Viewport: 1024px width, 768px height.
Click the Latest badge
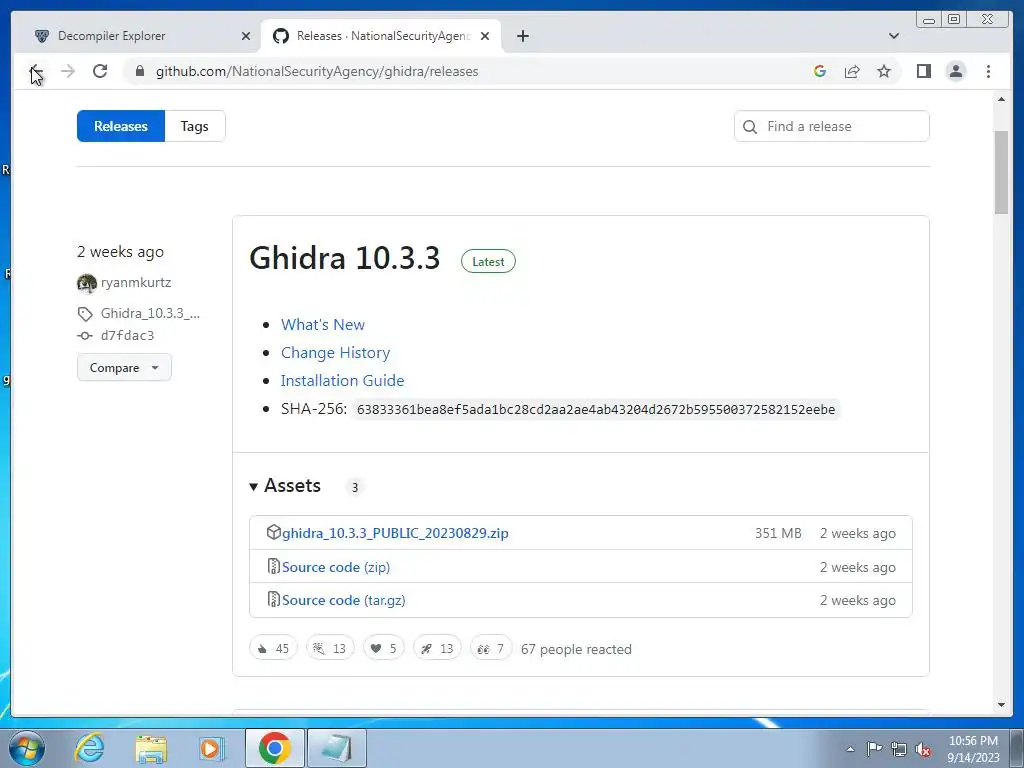(488, 261)
